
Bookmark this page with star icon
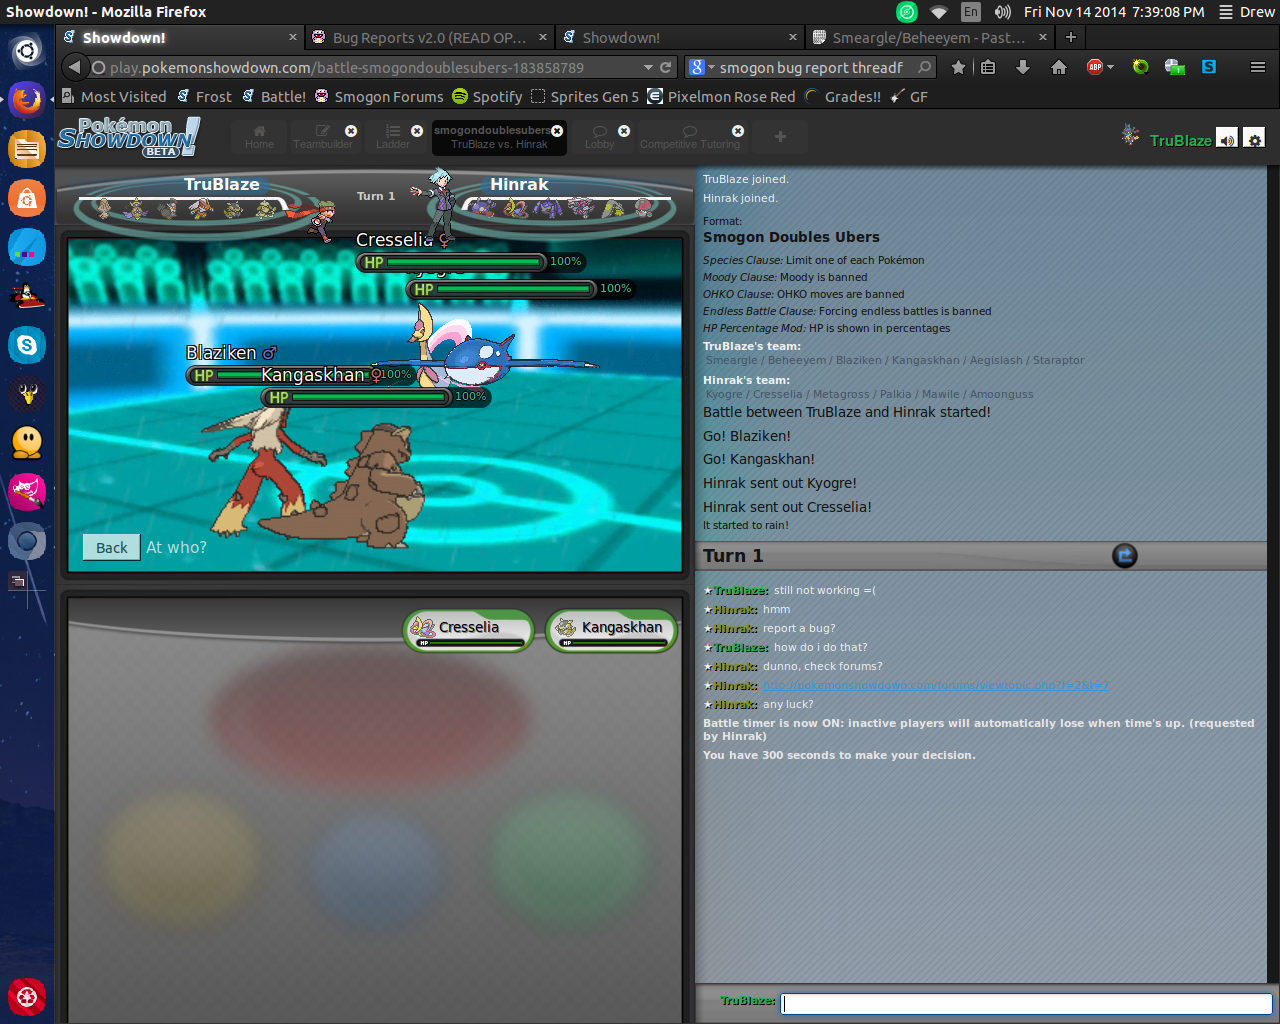[958, 67]
